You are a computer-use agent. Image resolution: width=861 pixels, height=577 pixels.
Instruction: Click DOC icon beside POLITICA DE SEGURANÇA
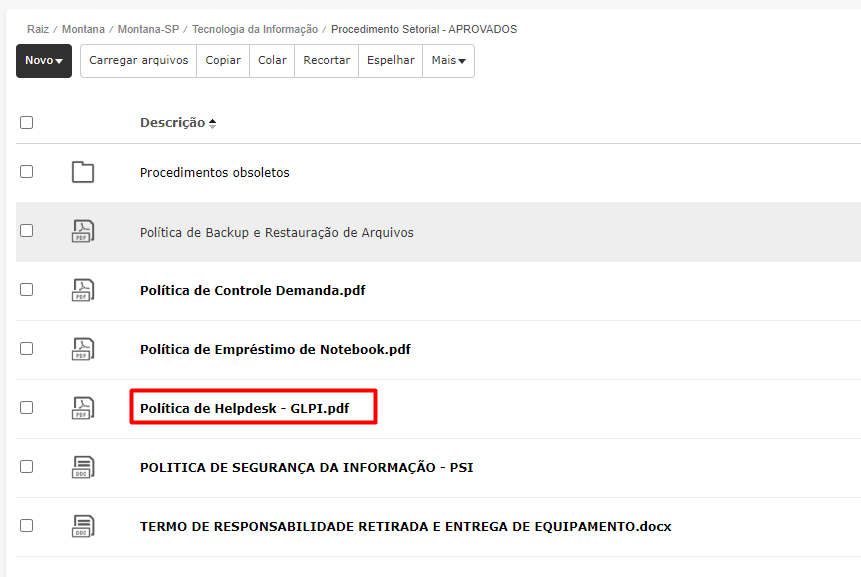83,467
